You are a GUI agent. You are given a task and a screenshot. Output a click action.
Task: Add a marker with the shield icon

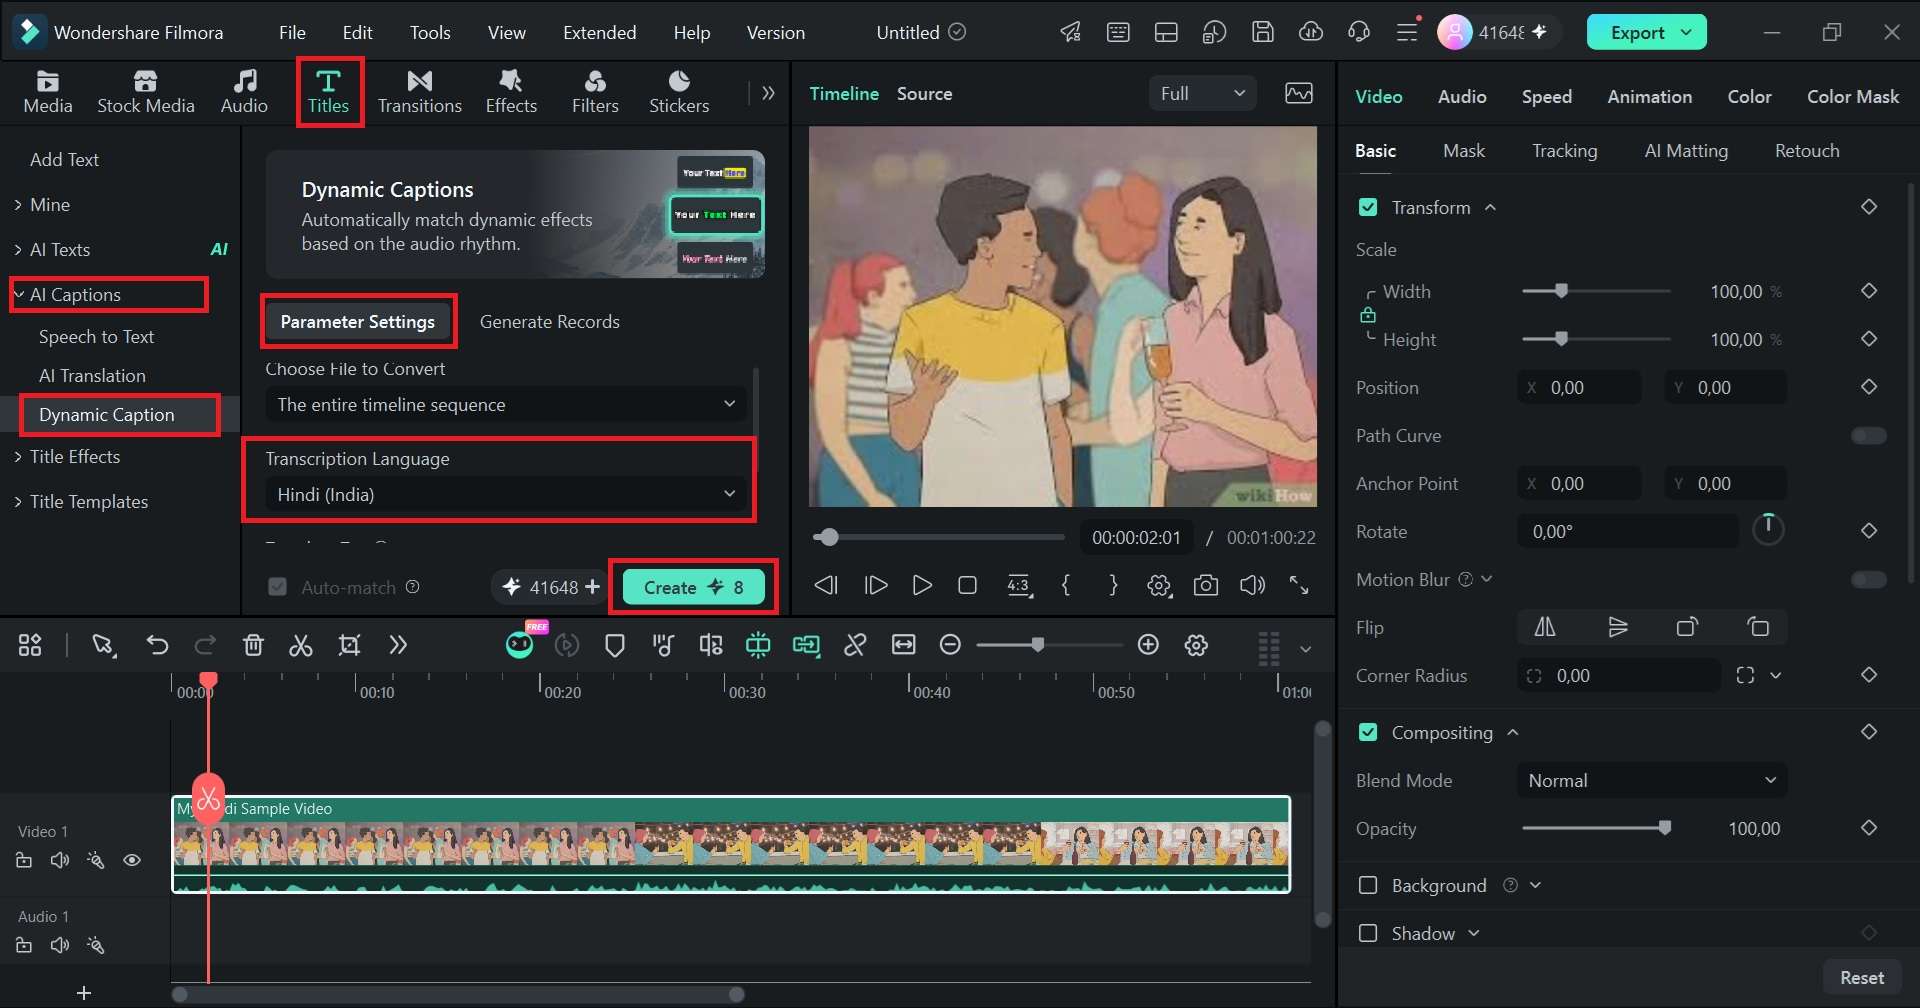point(615,645)
